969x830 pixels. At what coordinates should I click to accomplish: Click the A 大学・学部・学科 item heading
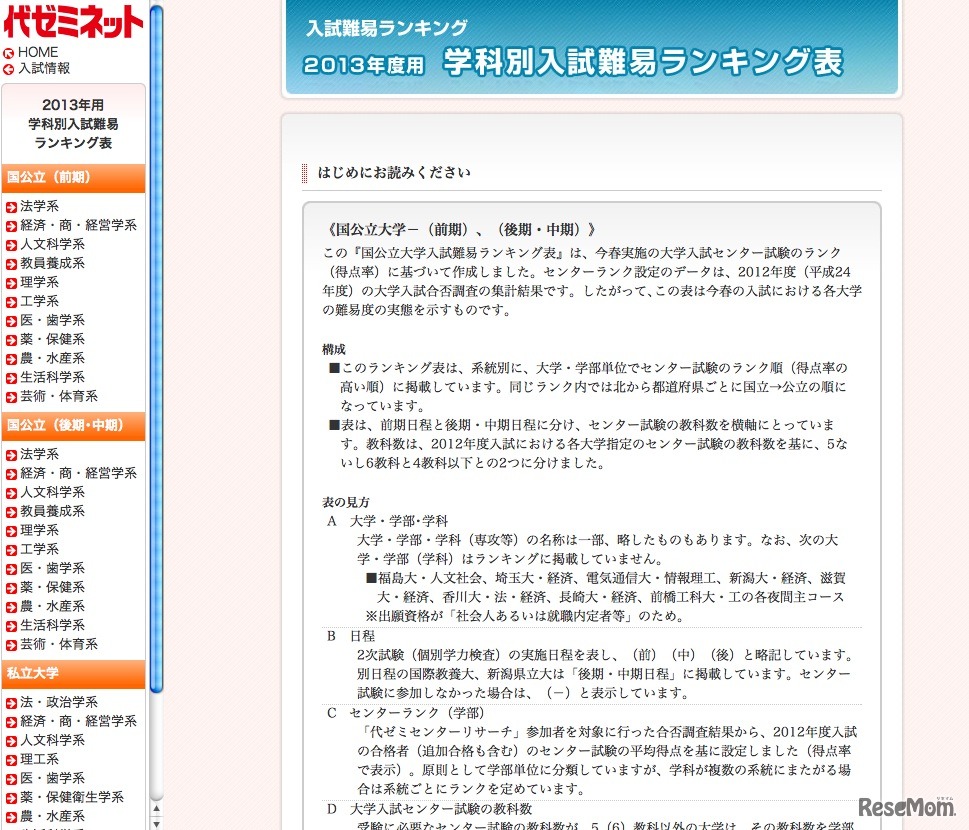[387, 522]
